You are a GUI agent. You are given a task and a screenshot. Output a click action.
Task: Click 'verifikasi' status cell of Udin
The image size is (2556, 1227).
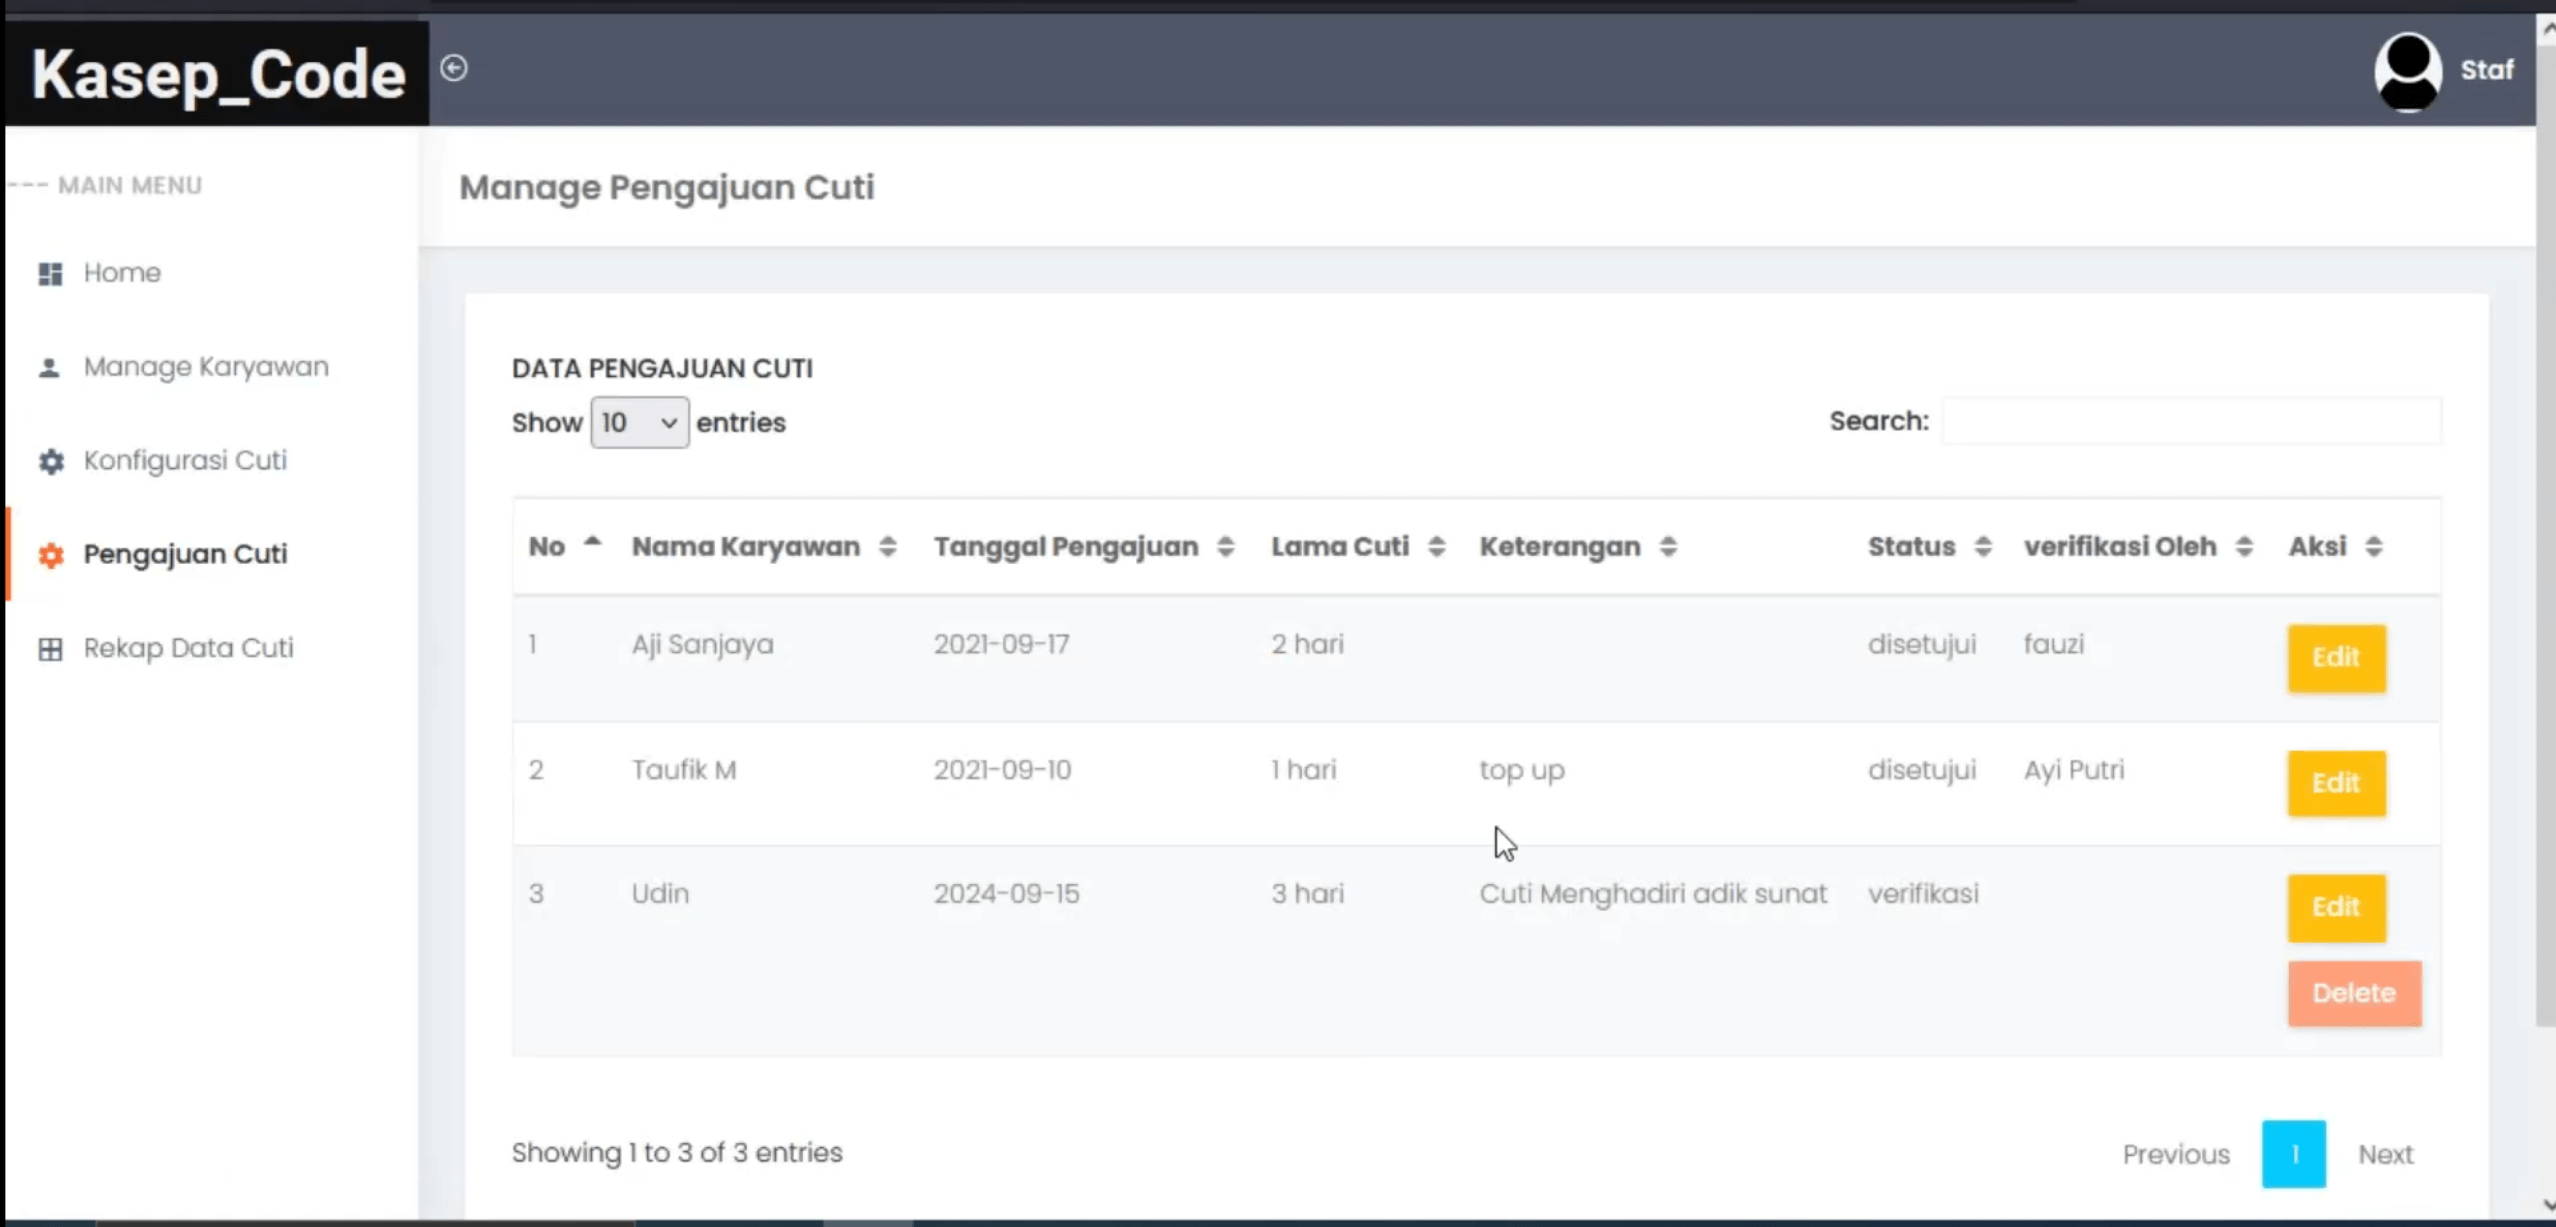tap(1923, 894)
